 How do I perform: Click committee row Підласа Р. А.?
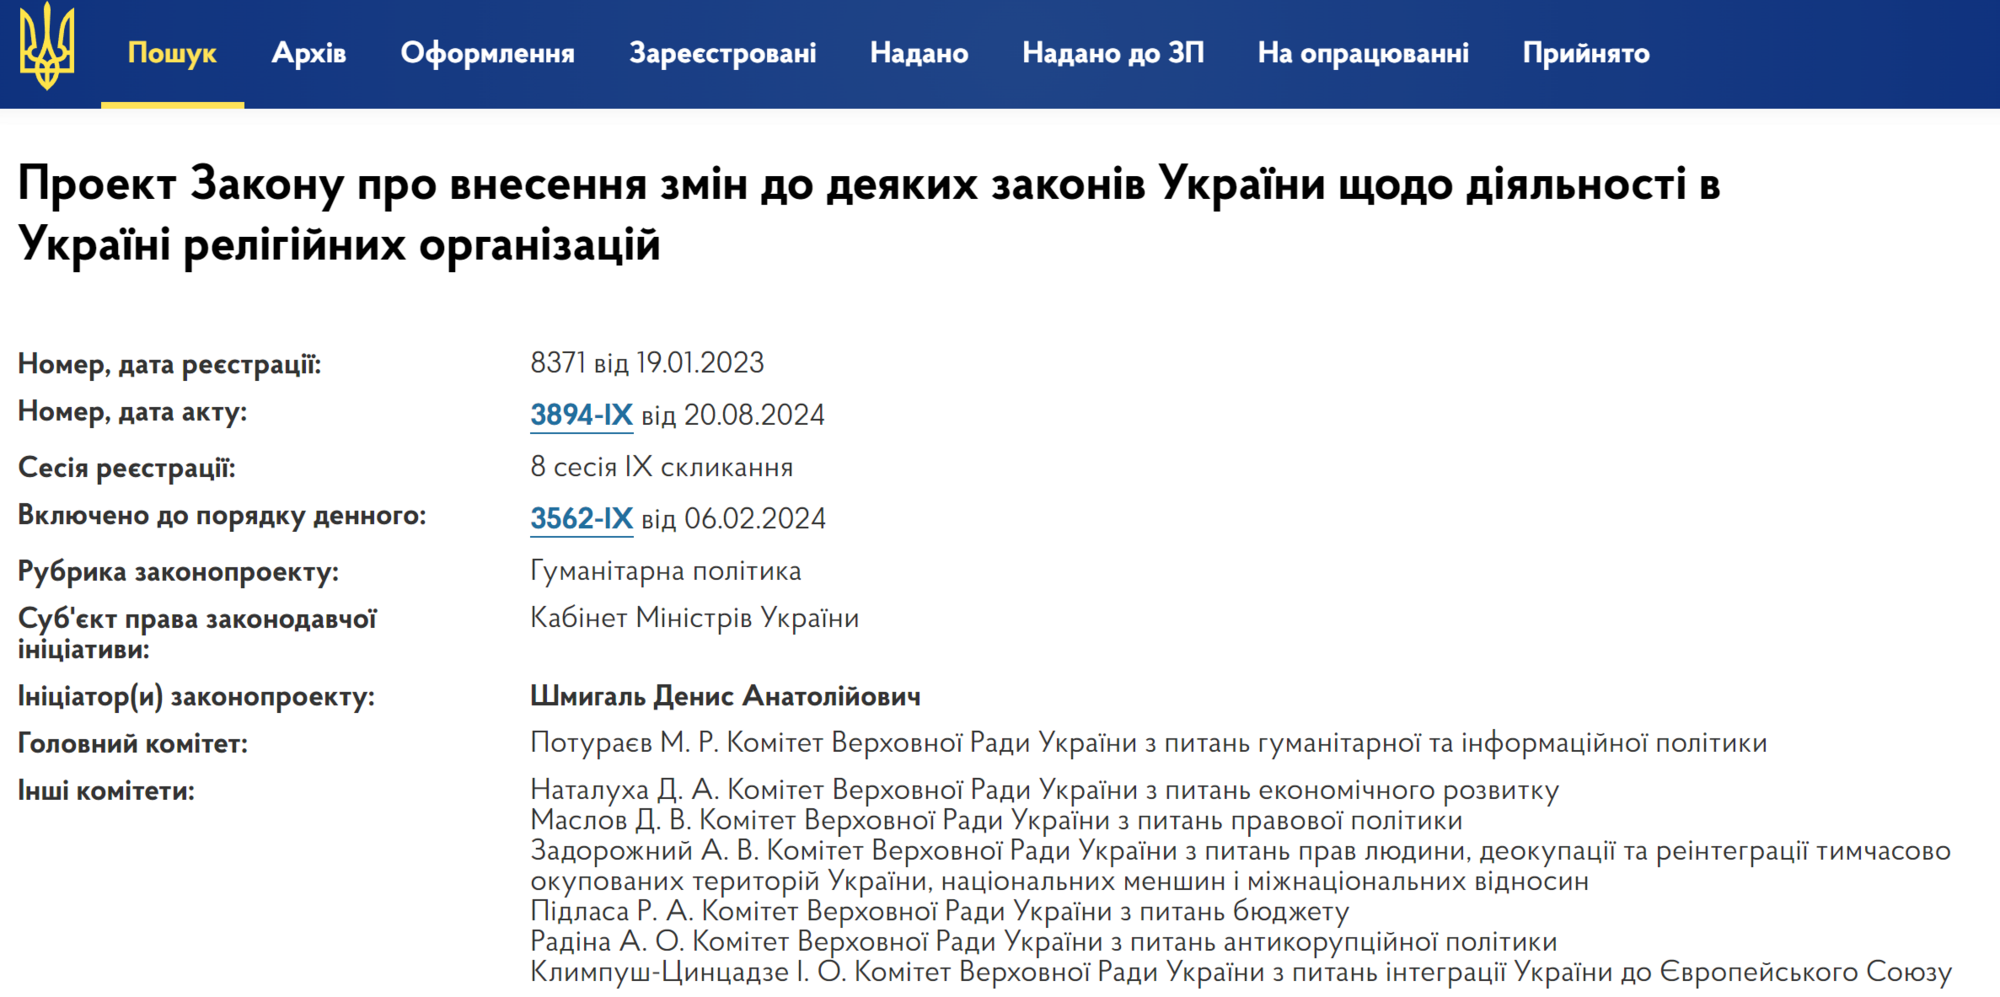(939, 911)
